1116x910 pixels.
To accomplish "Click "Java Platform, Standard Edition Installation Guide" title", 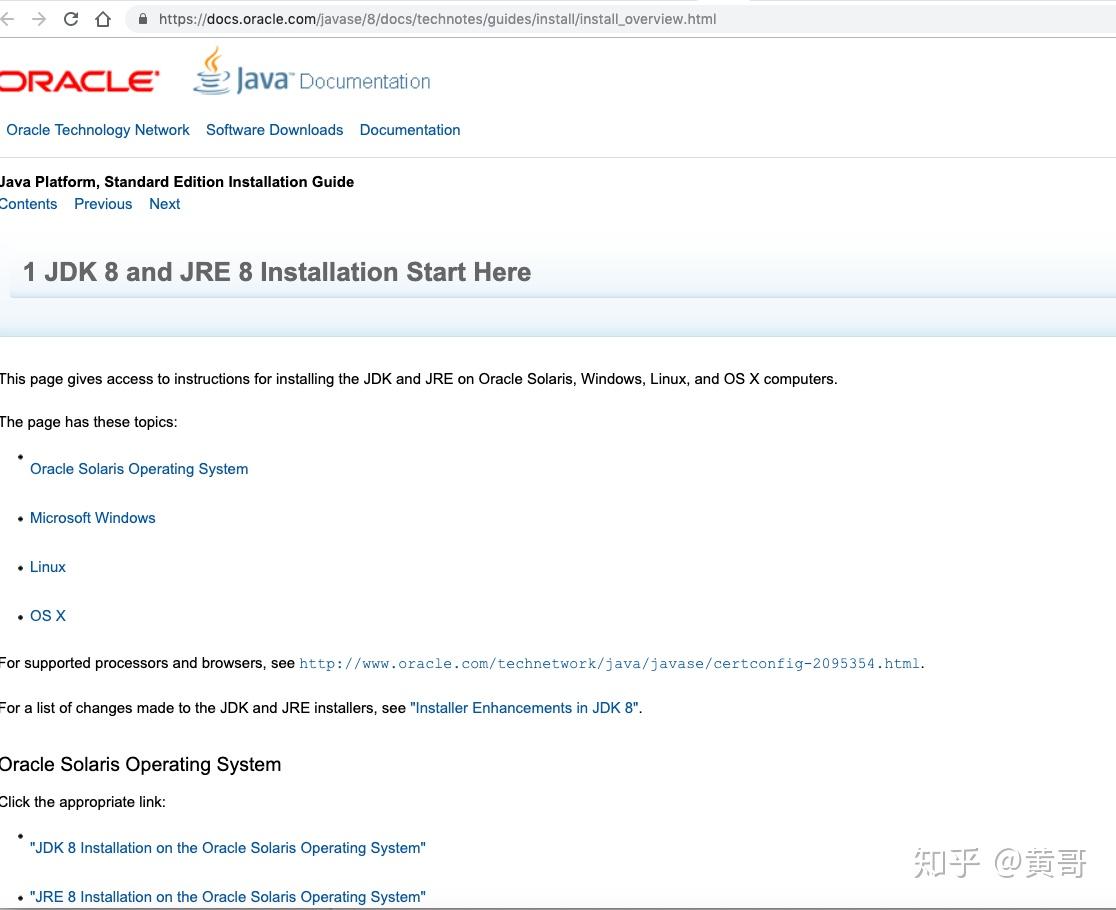I will tap(177, 182).
